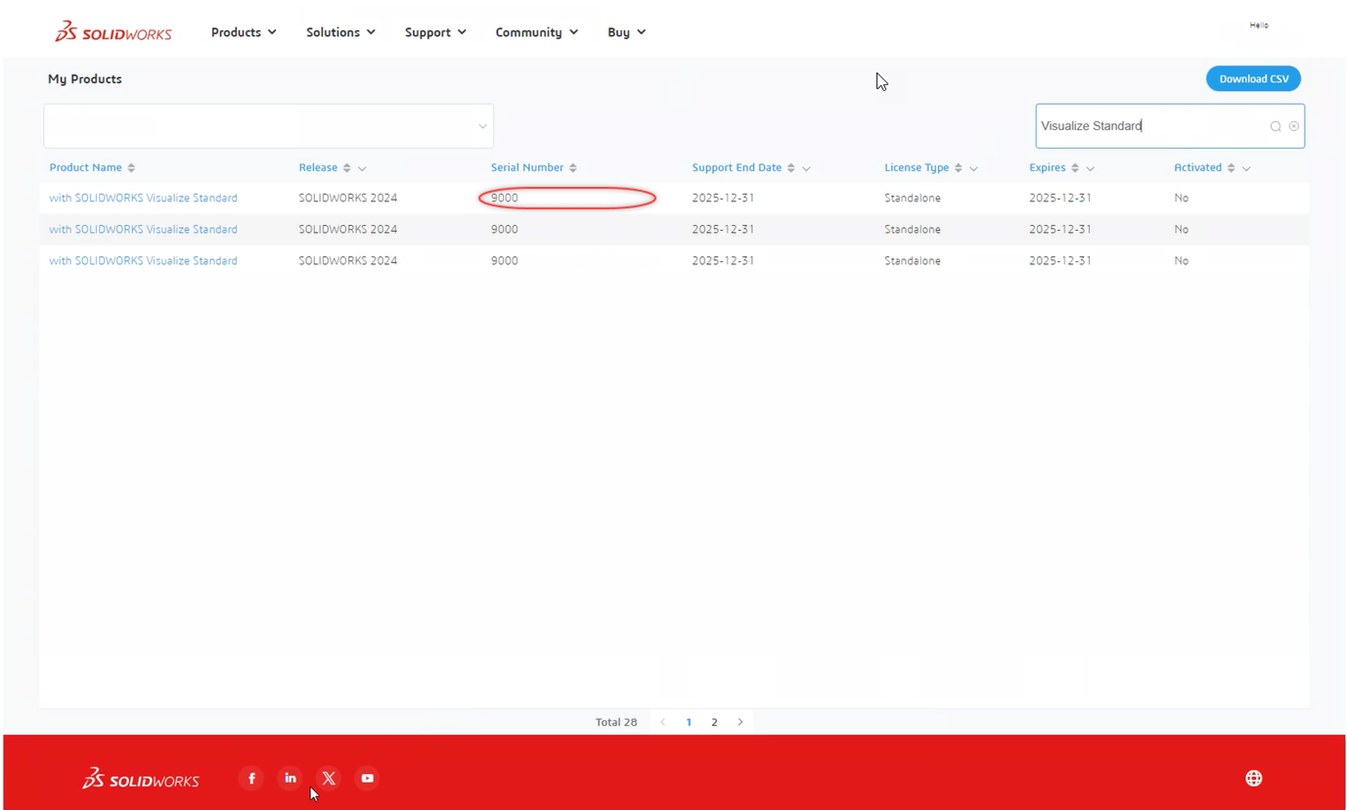1347x810 pixels.
Task: Go to previous page arrow
Action: click(x=663, y=722)
